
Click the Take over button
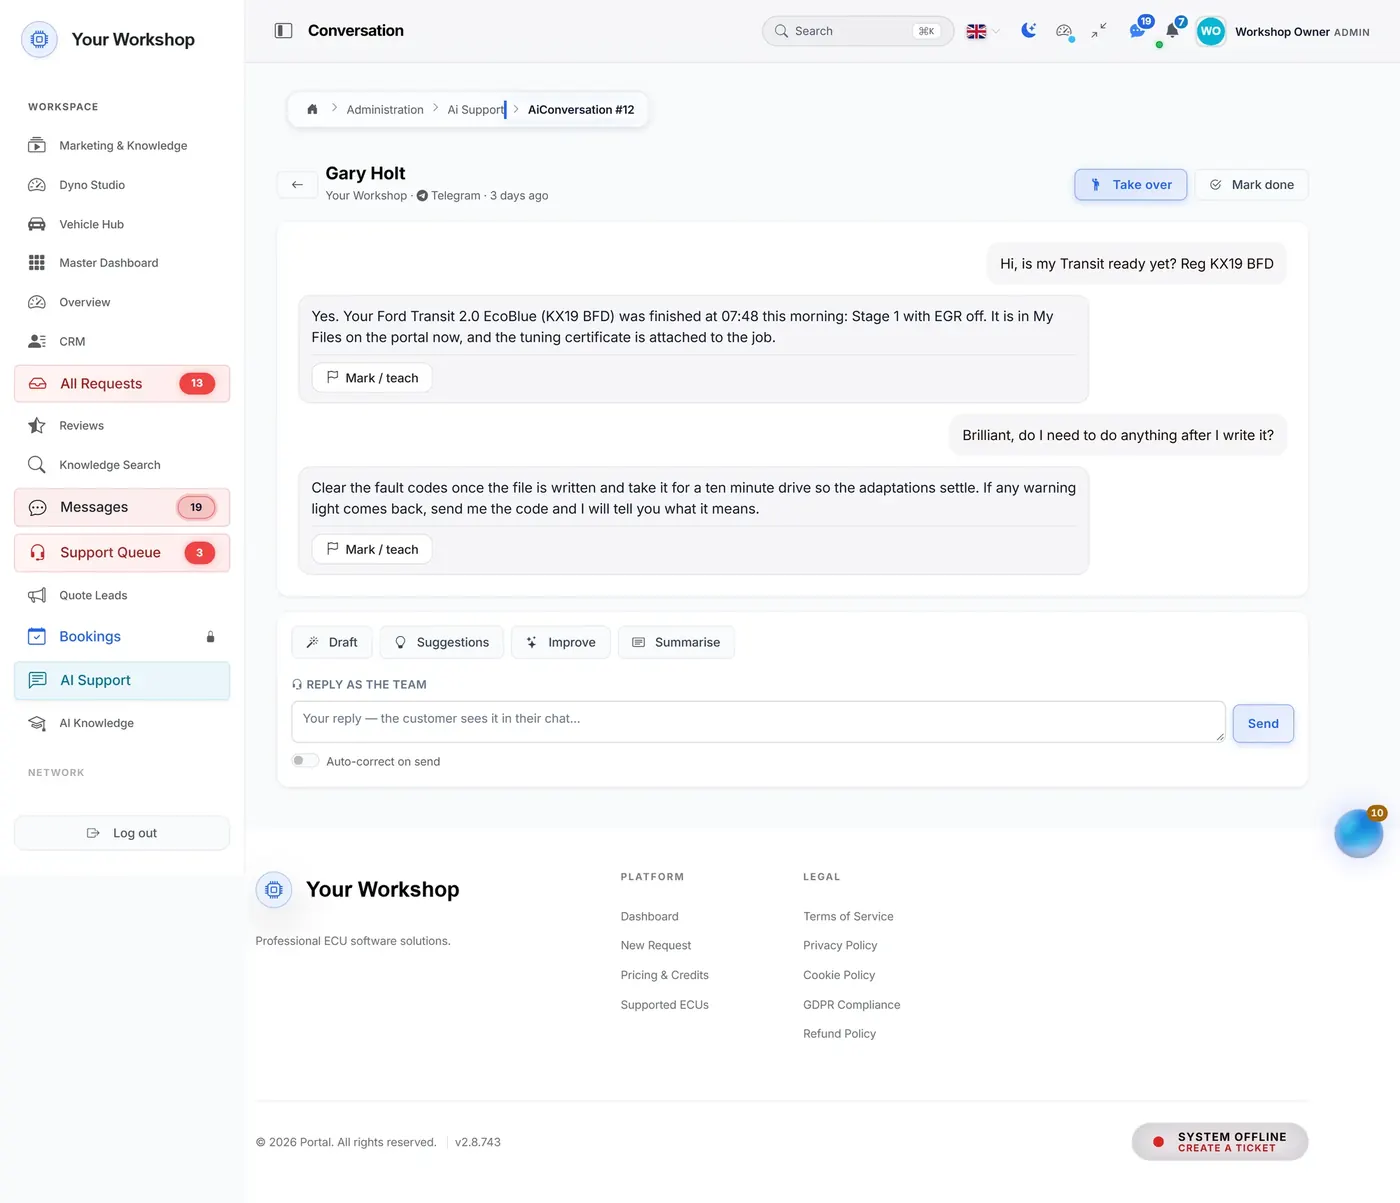click(1130, 185)
